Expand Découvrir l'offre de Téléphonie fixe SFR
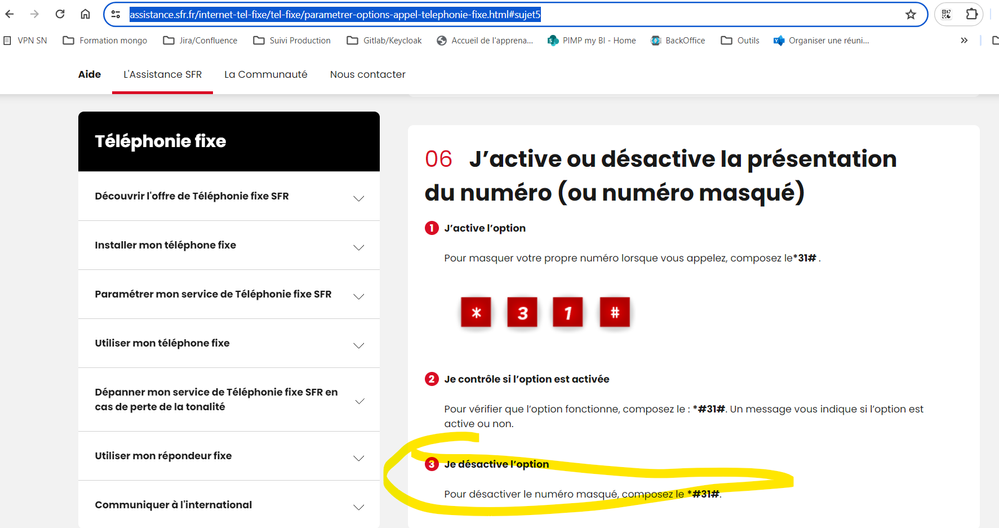This screenshot has width=999, height=528. click(229, 197)
